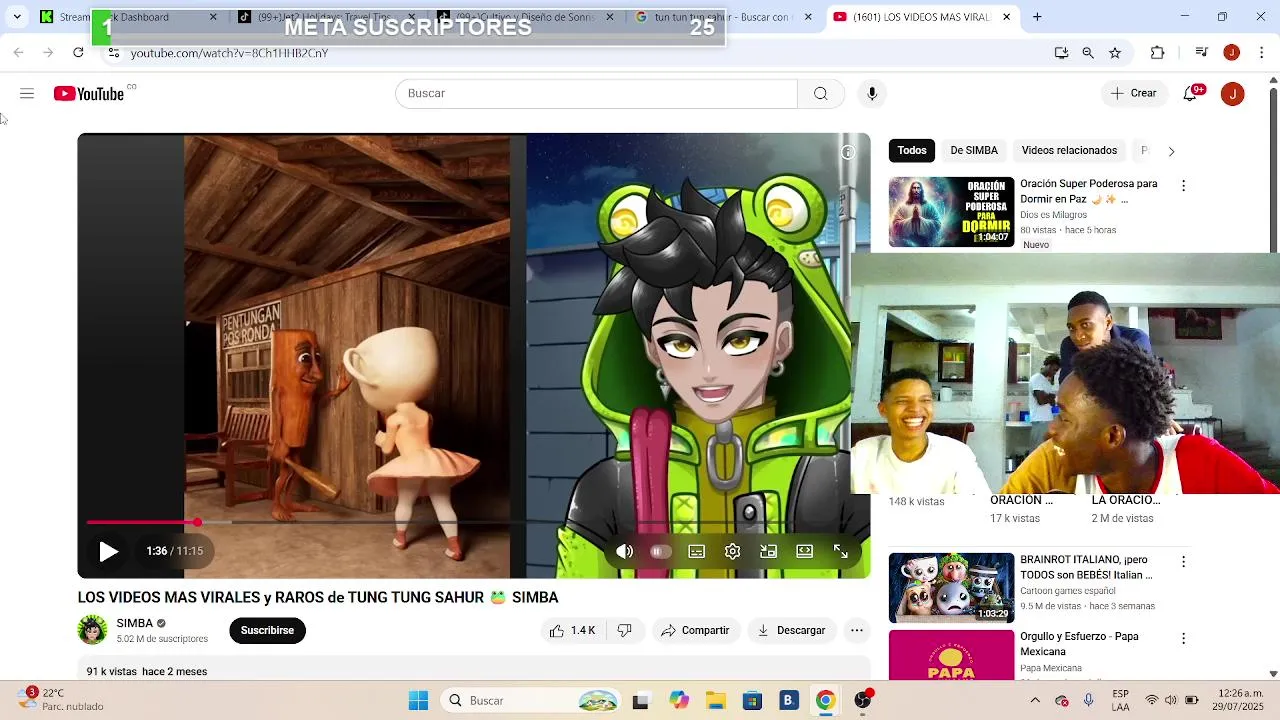Image resolution: width=1280 pixels, height=720 pixels.
Task: Bookmark this page with the star
Action: pos(1115,53)
